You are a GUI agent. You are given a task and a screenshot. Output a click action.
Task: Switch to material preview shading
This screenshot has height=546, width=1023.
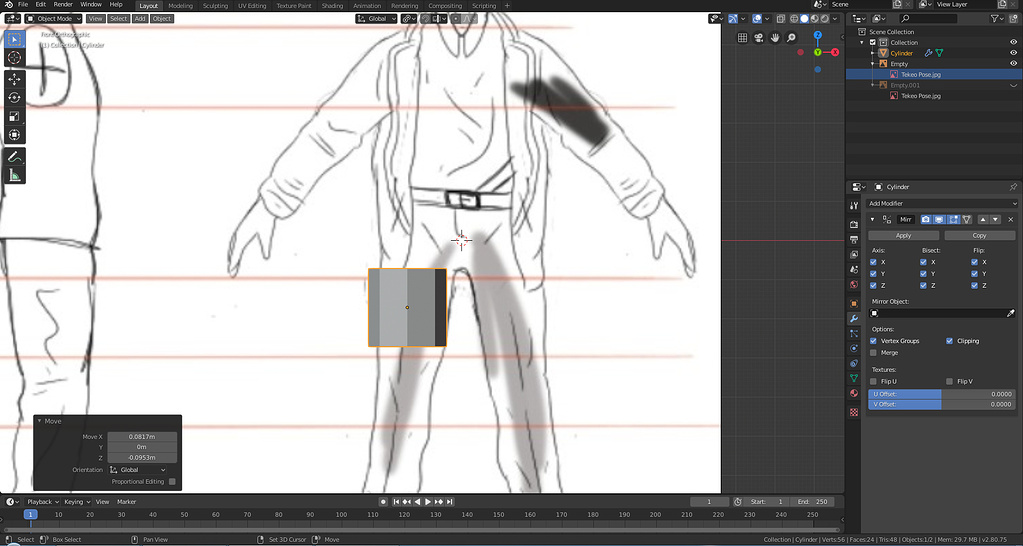click(815, 19)
